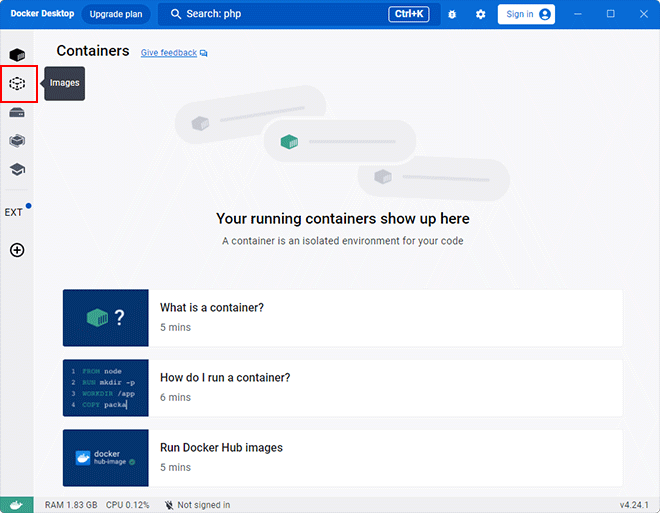This screenshot has width=660, height=513.
Task: Open the Images sidebar icon
Action: tap(17, 83)
